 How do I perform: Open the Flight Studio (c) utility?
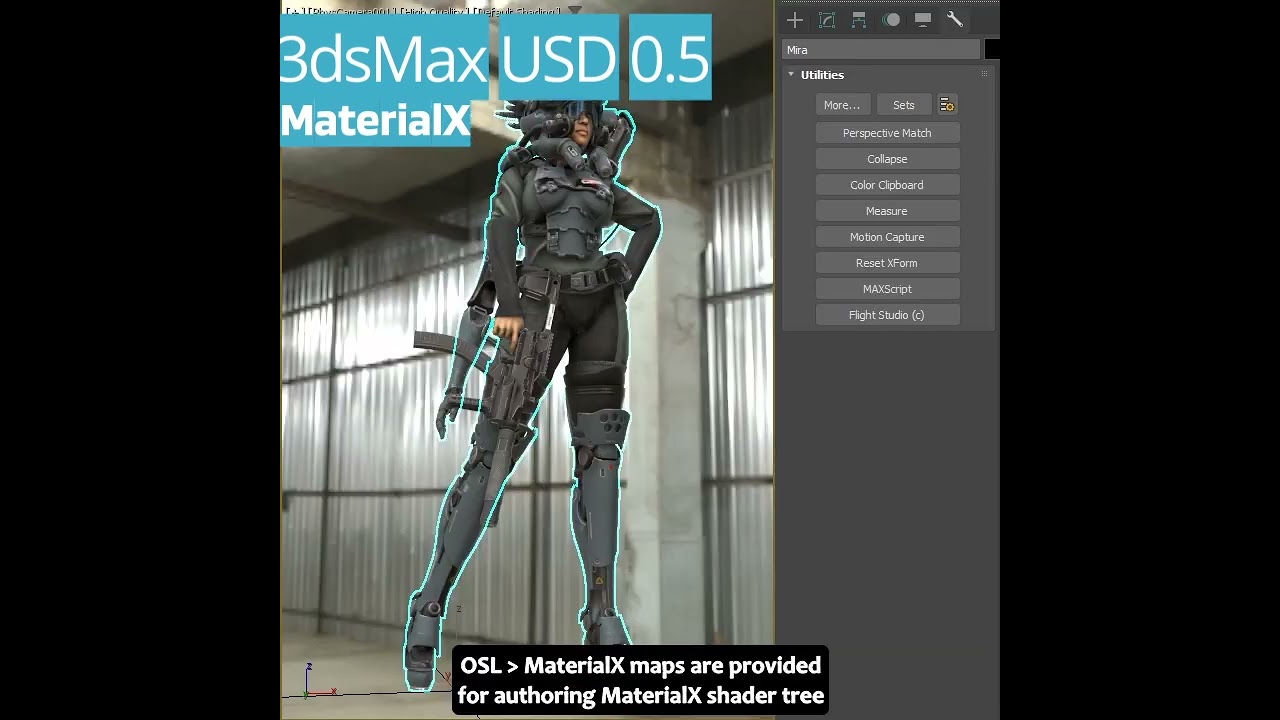[x=888, y=315]
